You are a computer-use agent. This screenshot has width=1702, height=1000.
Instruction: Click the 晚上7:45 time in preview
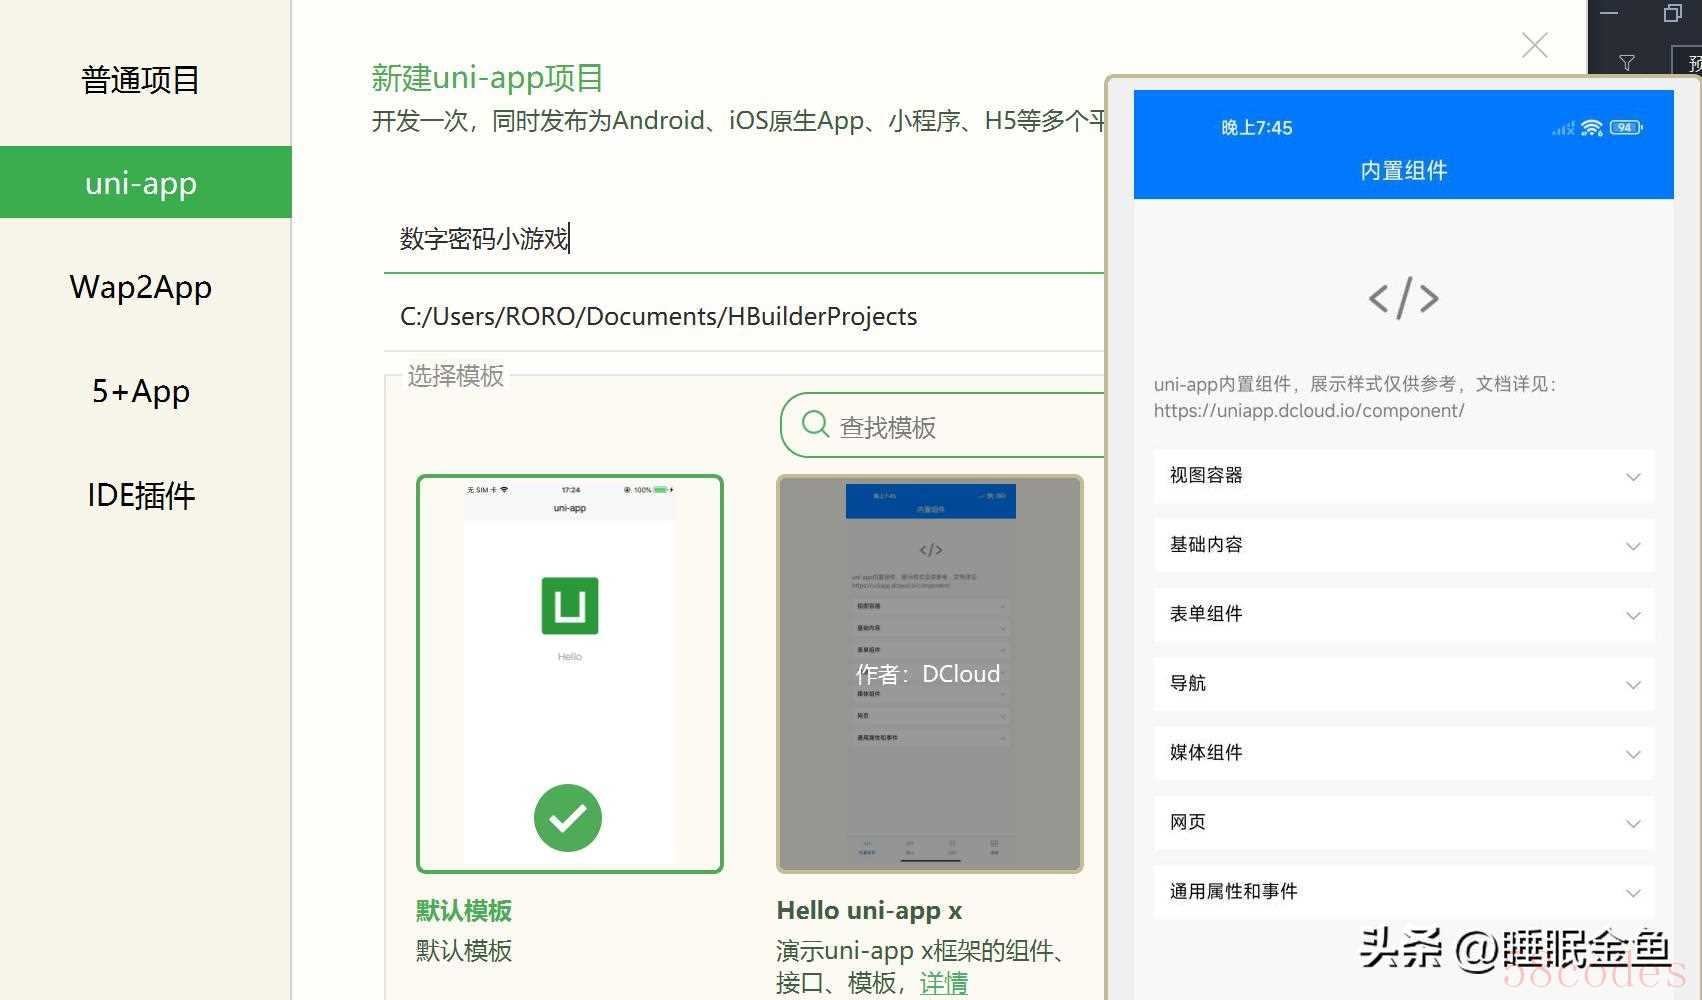tap(1256, 128)
